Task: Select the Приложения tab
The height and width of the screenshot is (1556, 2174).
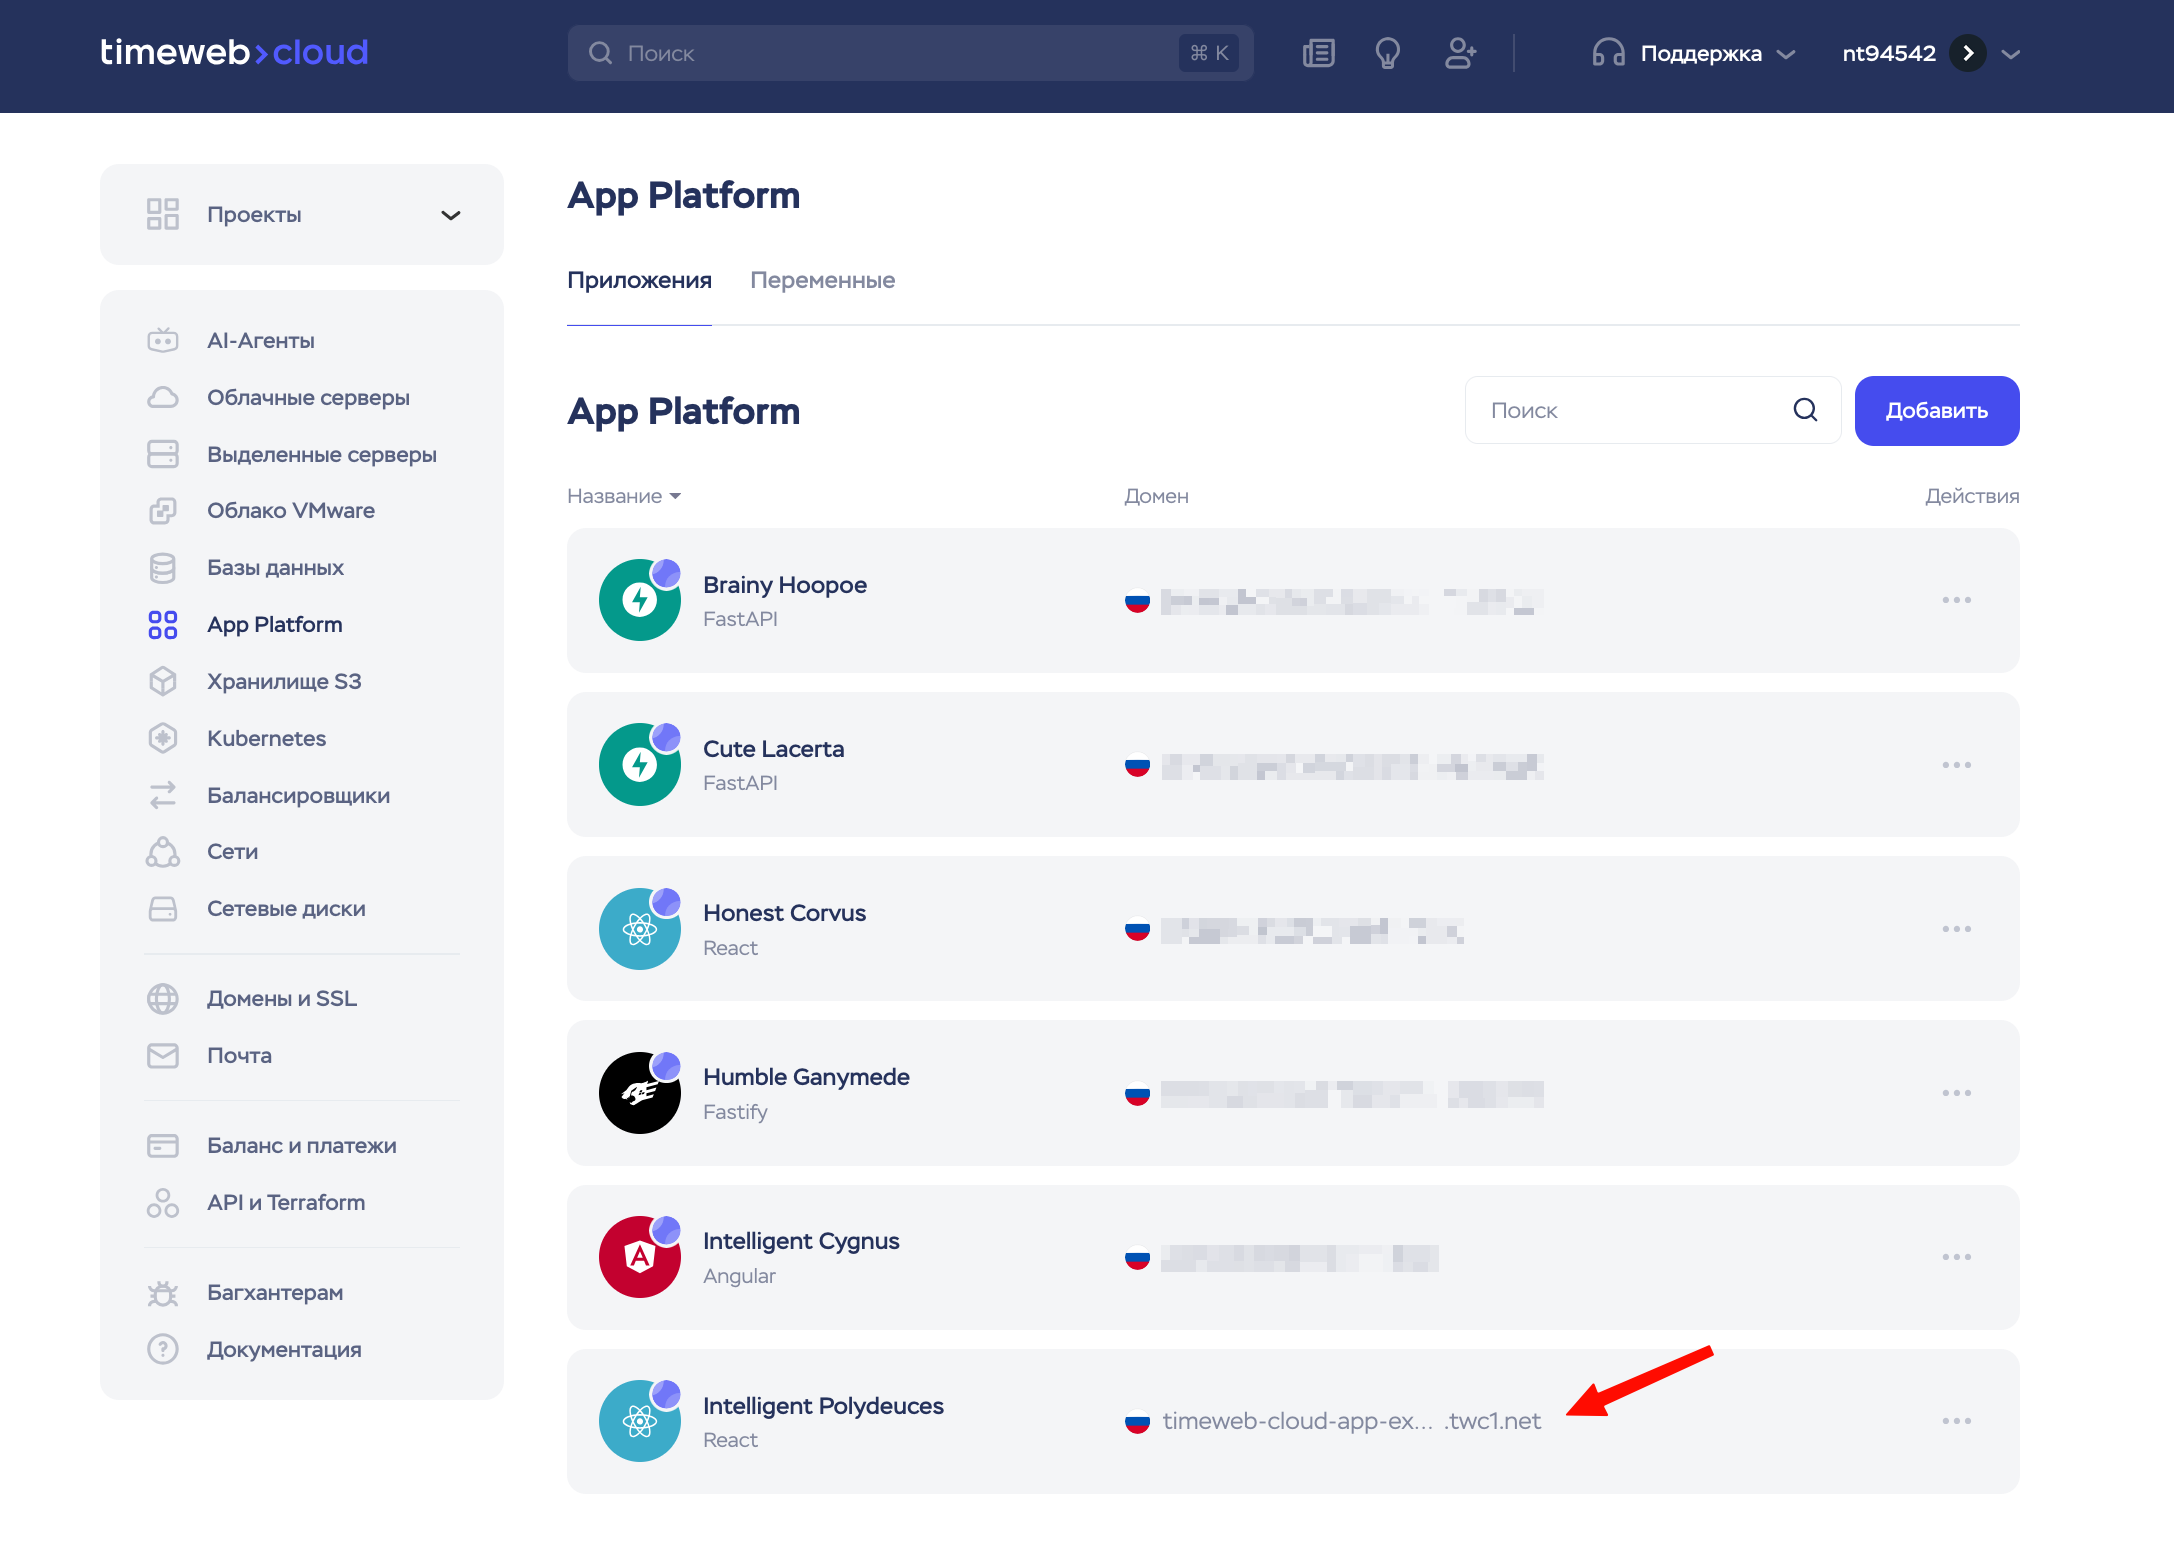Action: pos(639,280)
